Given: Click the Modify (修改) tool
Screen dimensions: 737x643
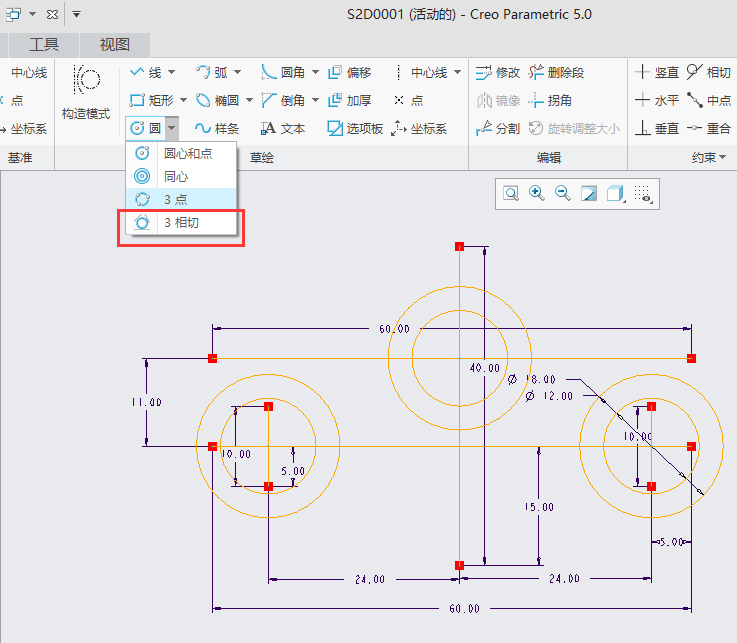Looking at the screenshot, I should pos(498,72).
